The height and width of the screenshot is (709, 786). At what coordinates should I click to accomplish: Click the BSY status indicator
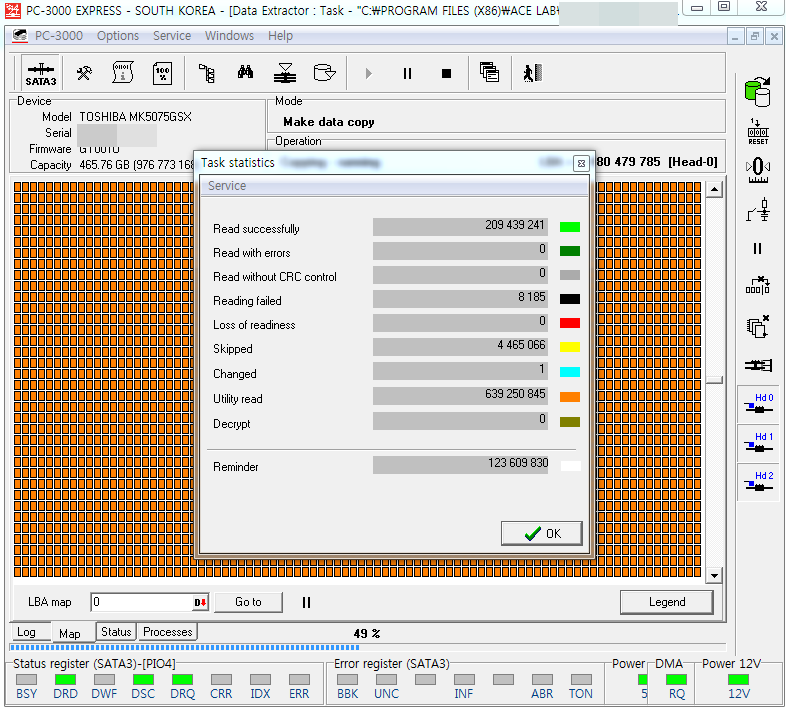pos(26,679)
